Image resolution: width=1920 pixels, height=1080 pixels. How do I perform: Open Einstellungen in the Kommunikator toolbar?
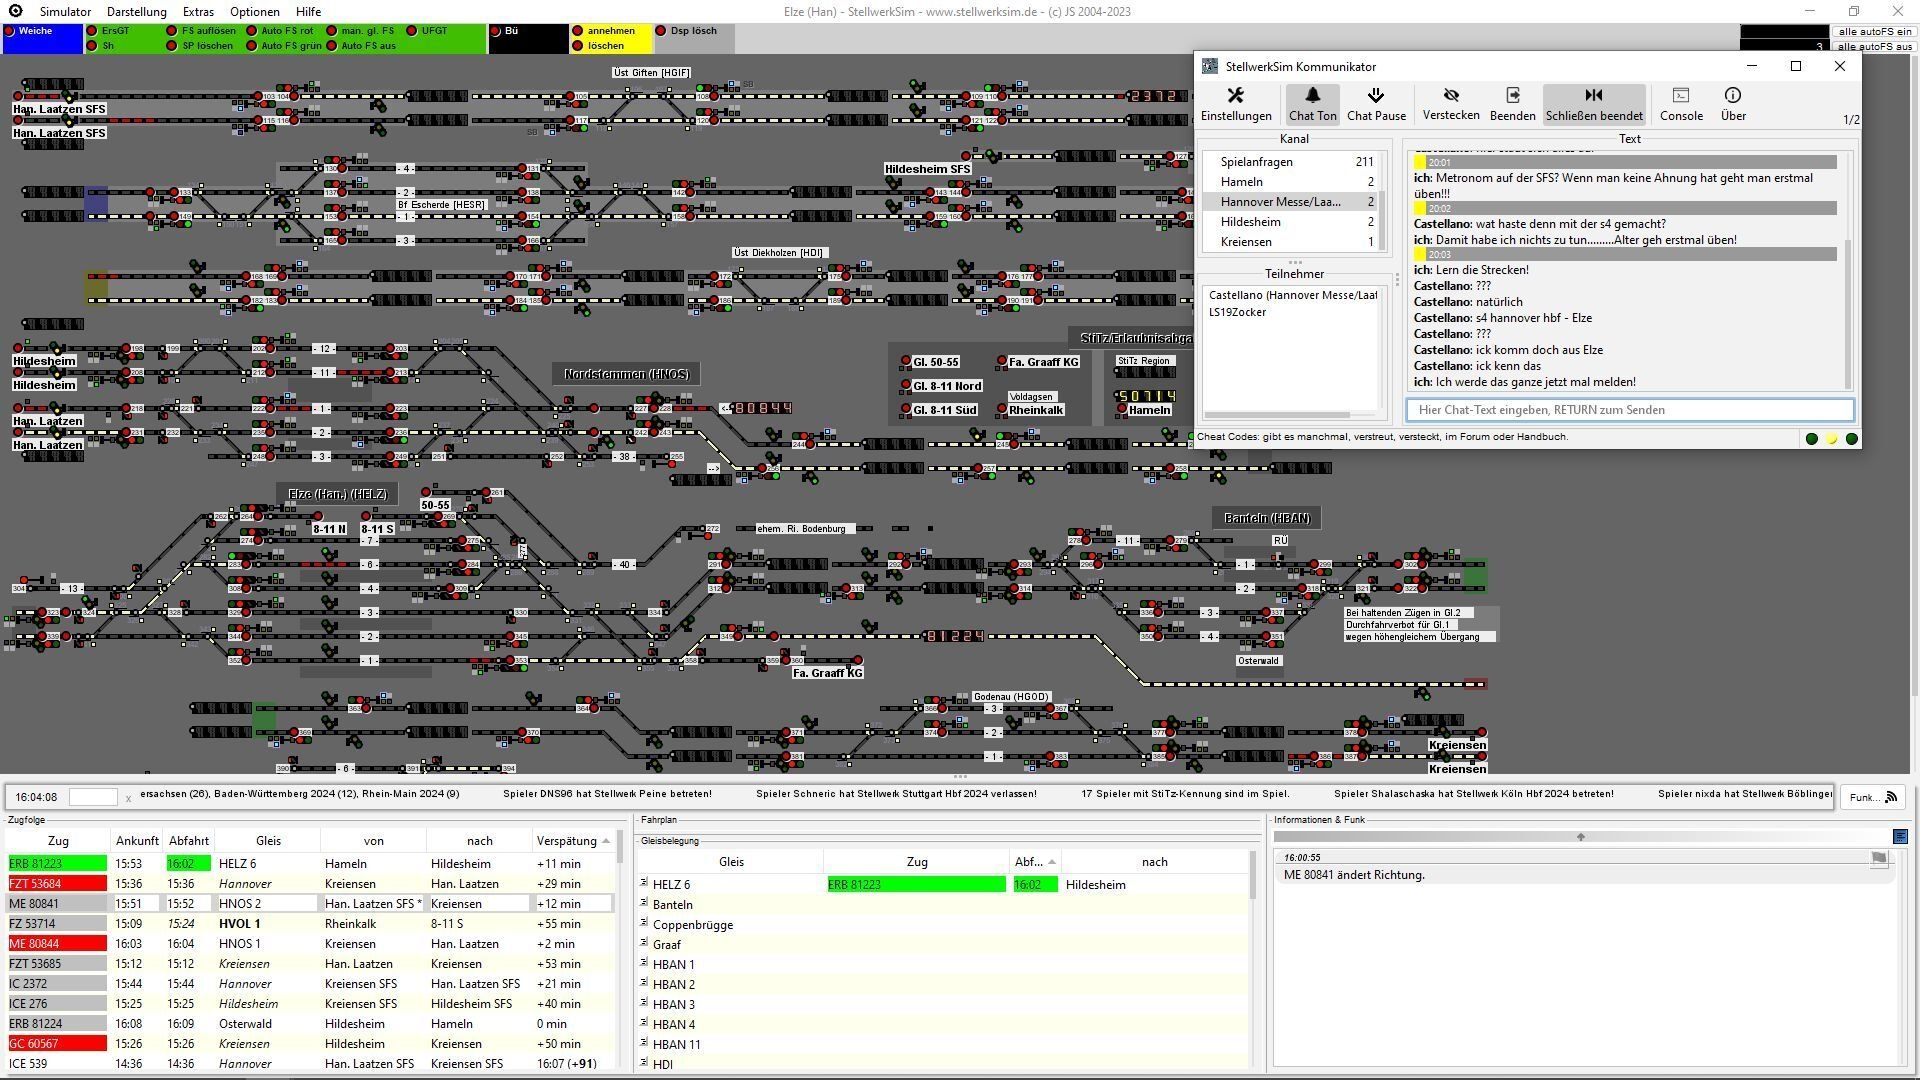(1235, 96)
